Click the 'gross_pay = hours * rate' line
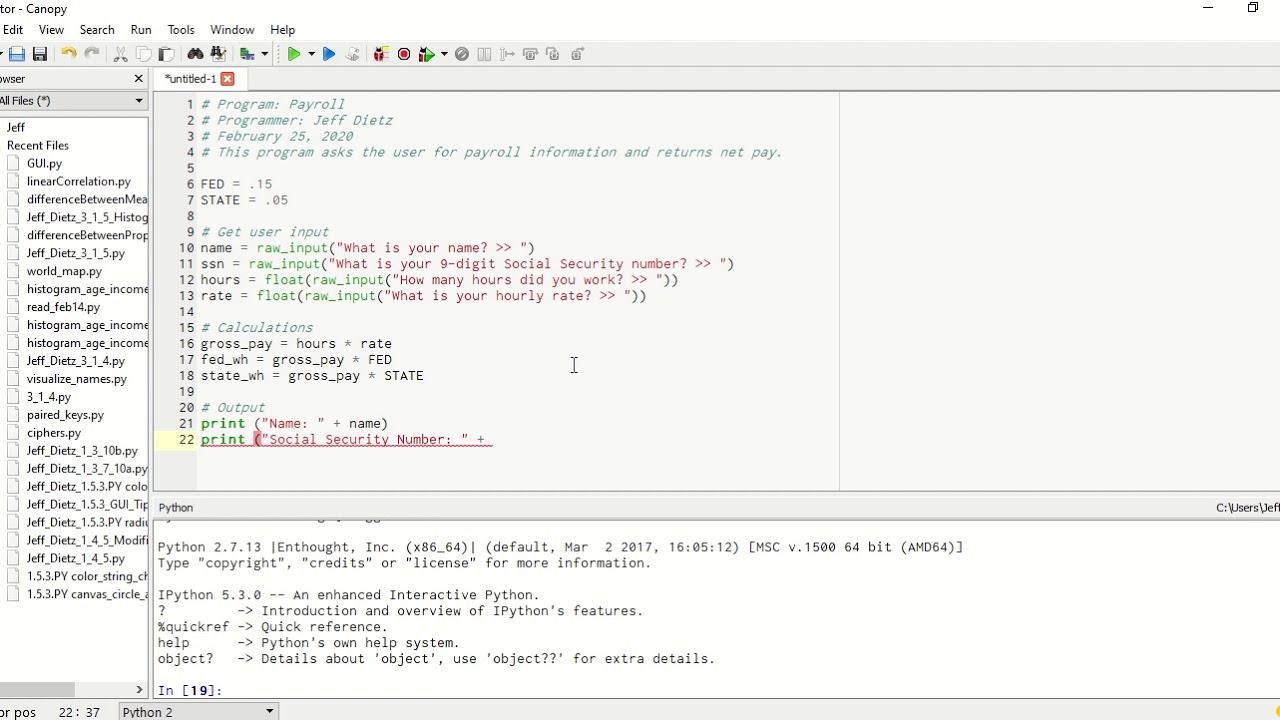 pyautogui.click(x=296, y=344)
